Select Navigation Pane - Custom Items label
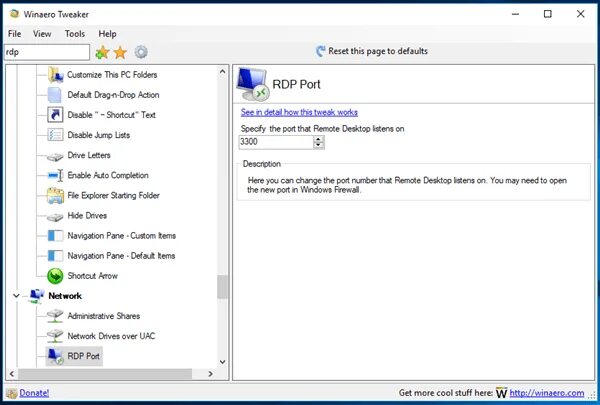Screen dimensions: 600x405 pos(122,236)
